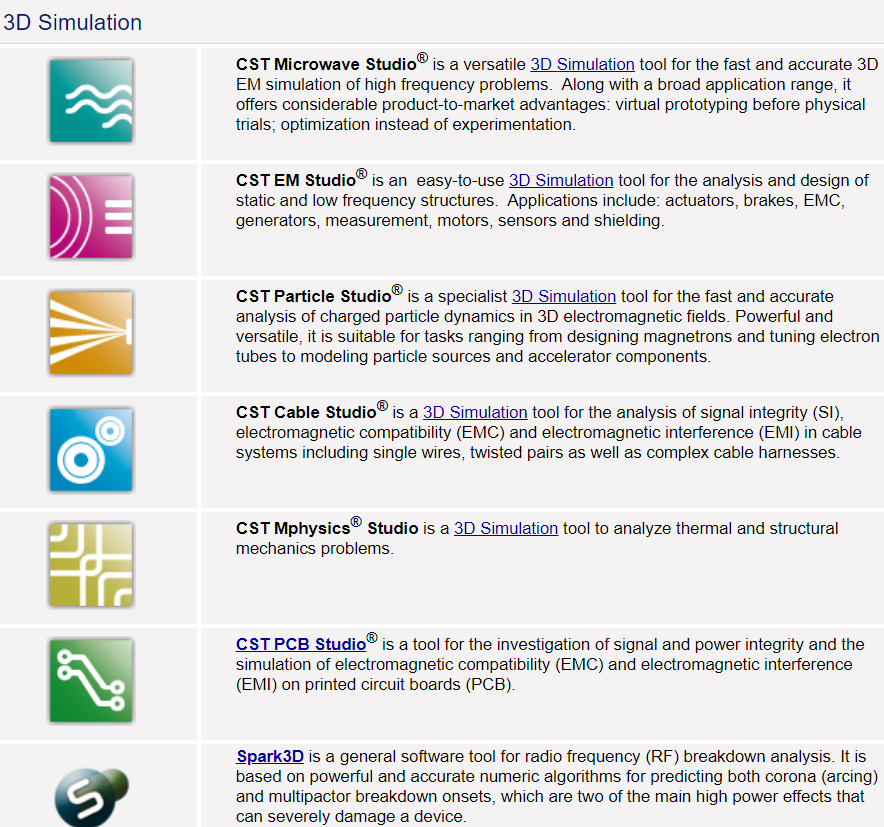The height and width of the screenshot is (827, 884).
Task: Click the teal CST Microwave Studio wave icon
Action: point(91,101)
